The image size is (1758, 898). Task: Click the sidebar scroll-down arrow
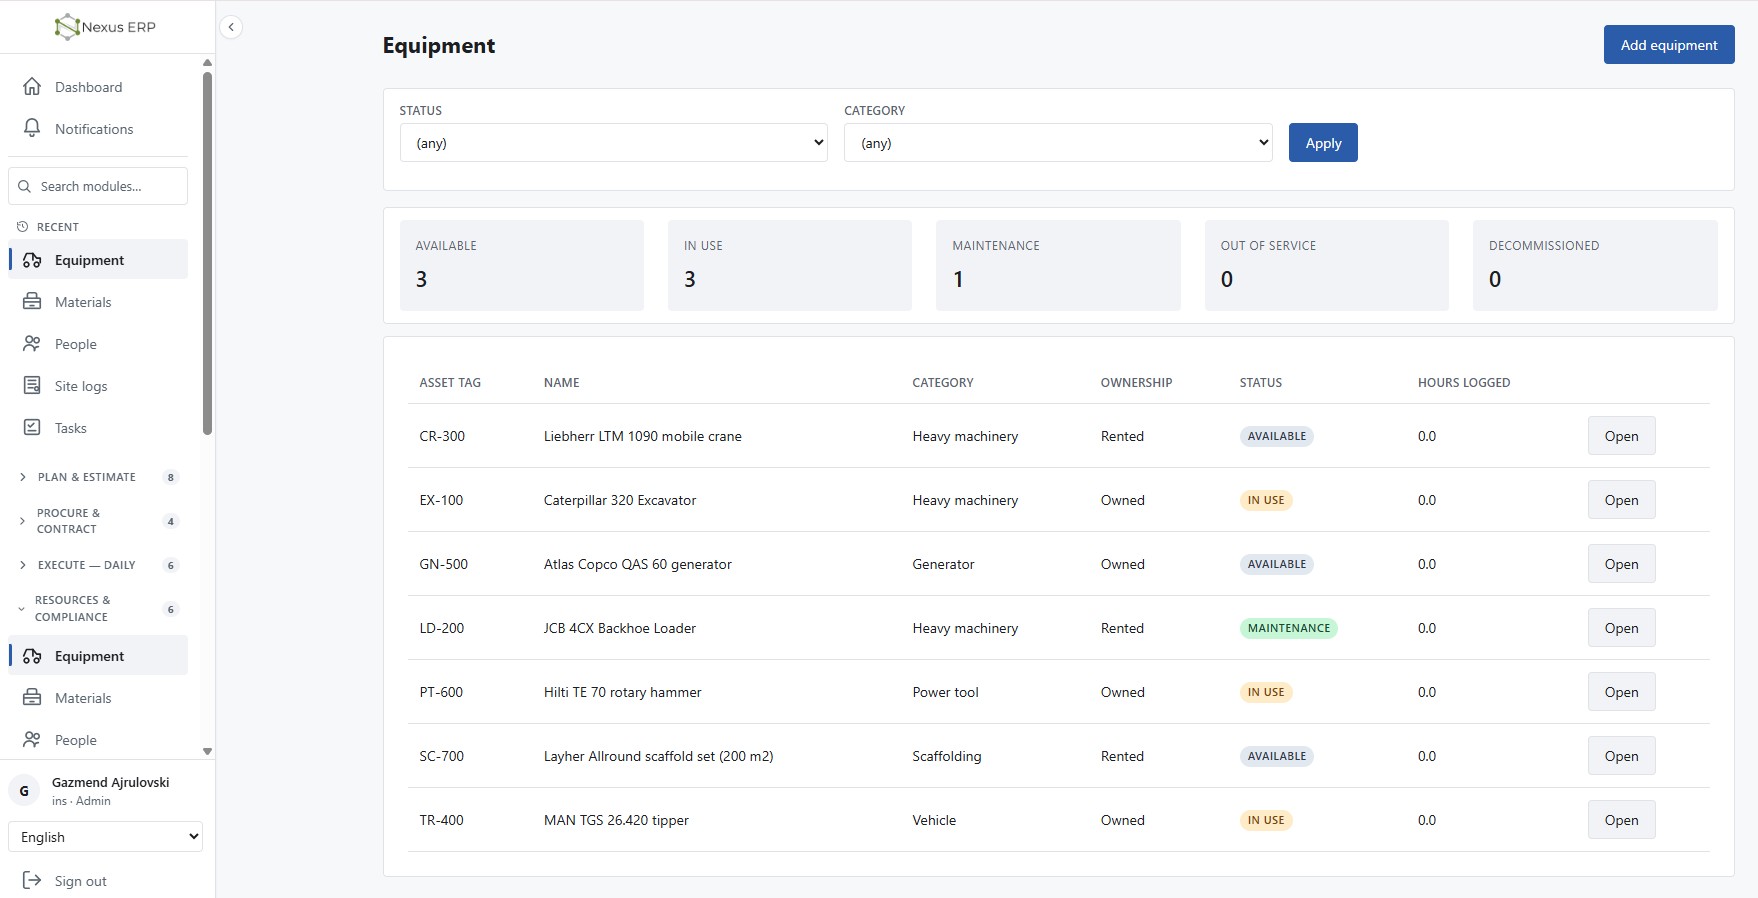coord(207,751)
